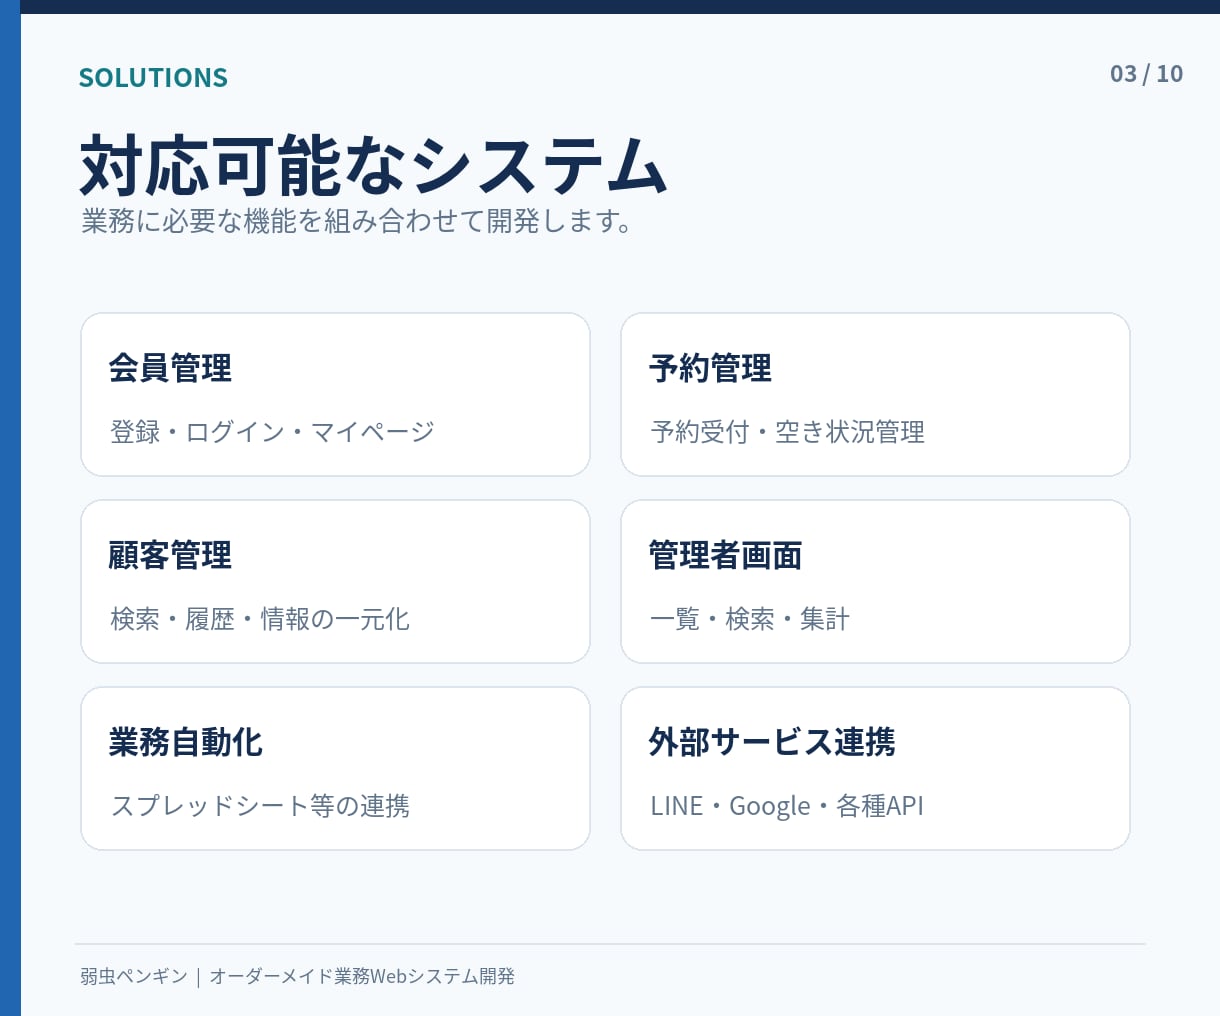Click the heading 対応可能なシステム
Image resolution: width=1220 pixels, height=1016 pixels.
tap(373, 165)
